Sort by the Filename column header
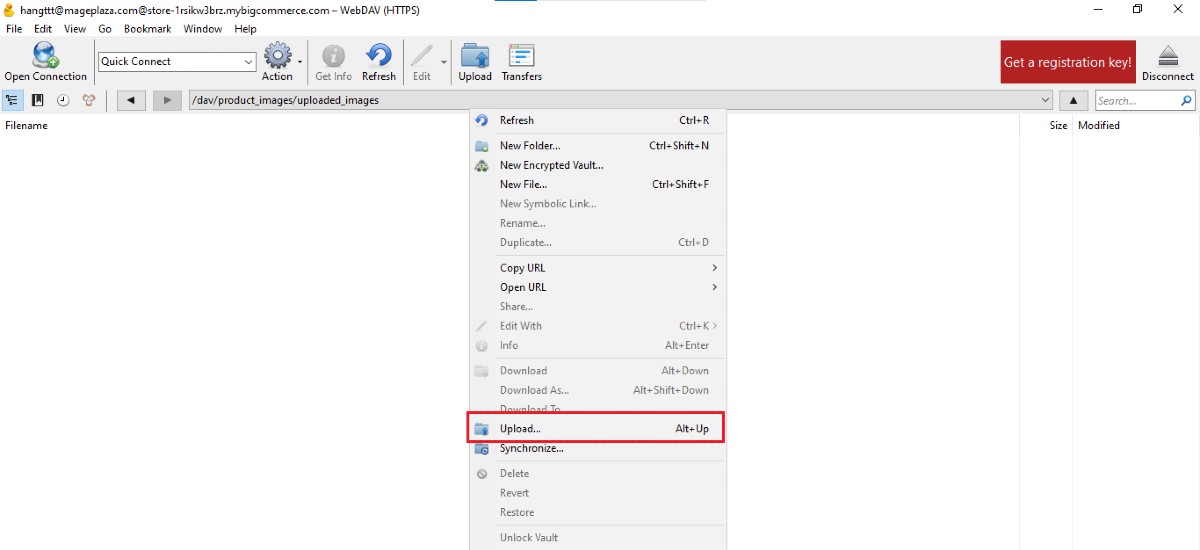The image size is (1200, 550). (x=27, y=126)
